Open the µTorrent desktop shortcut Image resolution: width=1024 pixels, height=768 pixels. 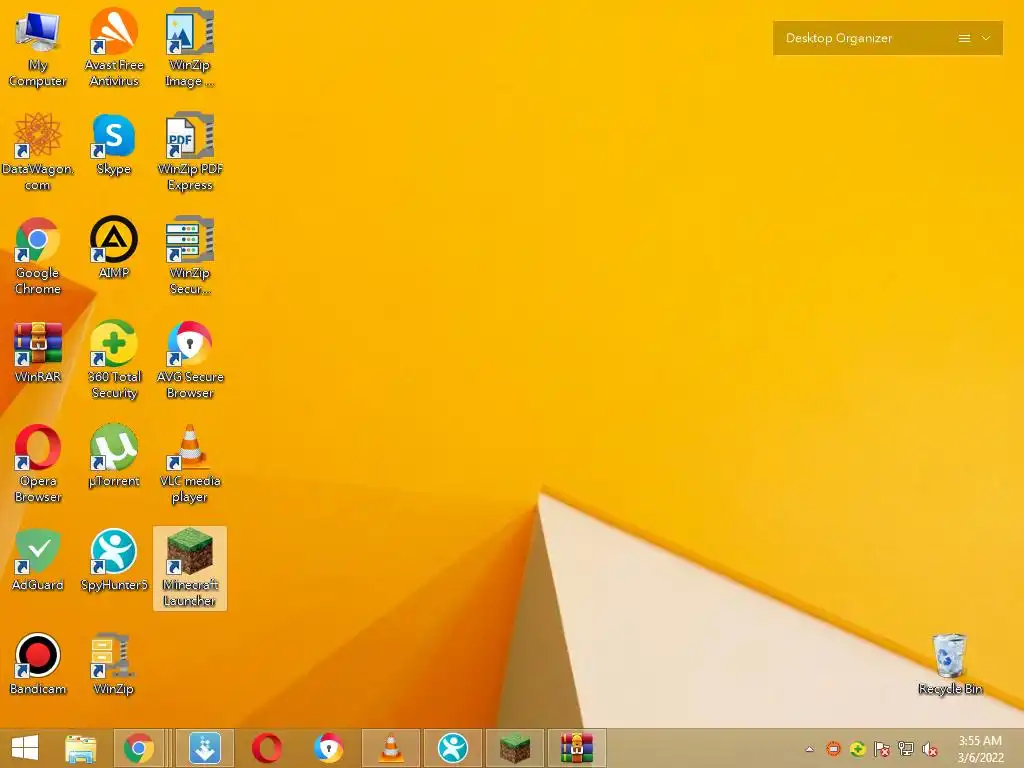tap(114, 456)
